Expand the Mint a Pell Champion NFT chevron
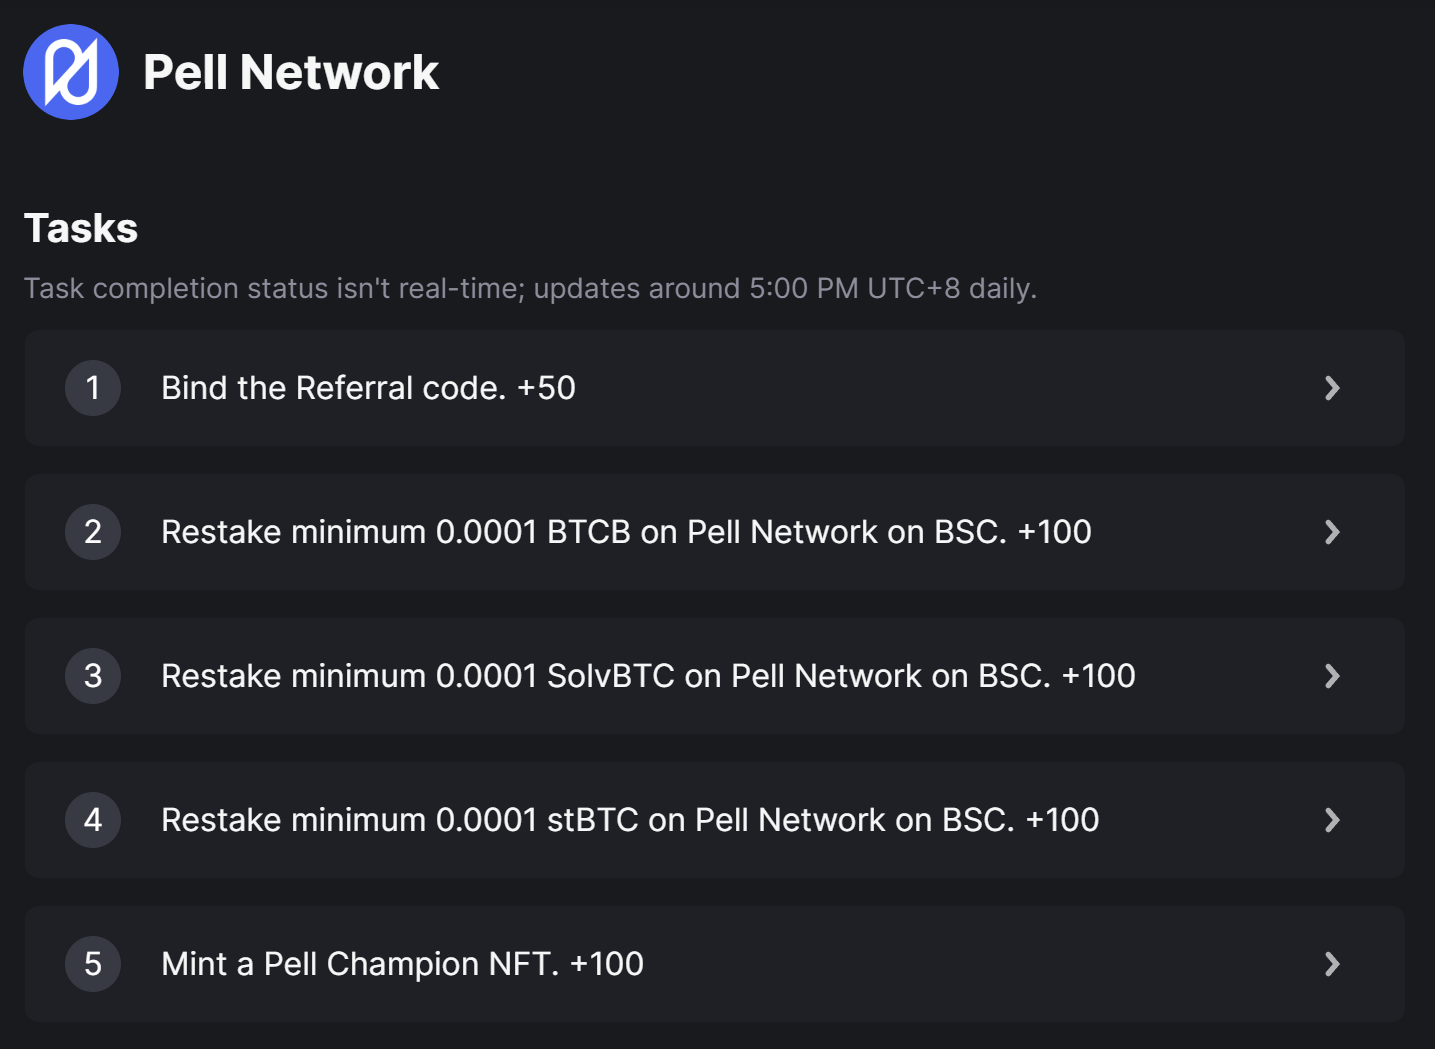The width and height of the screenshot is (1435, 1049). (x=1332, y=964)
